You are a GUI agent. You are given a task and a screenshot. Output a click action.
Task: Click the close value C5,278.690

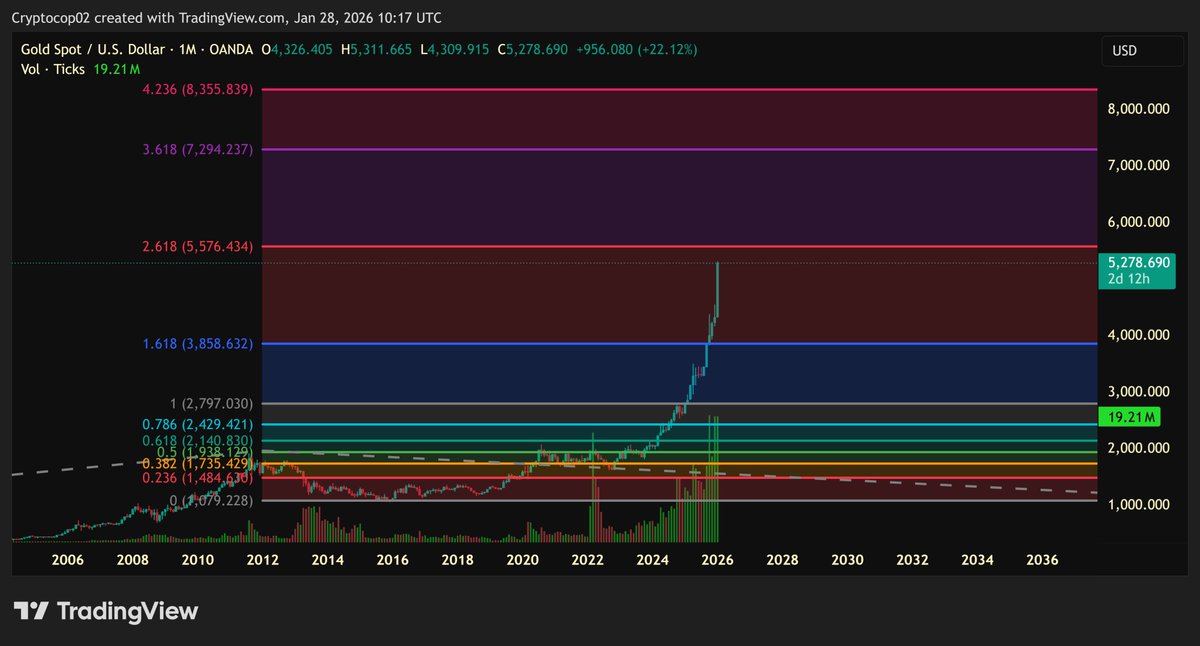pyautogui.click(x=533, y=49)
